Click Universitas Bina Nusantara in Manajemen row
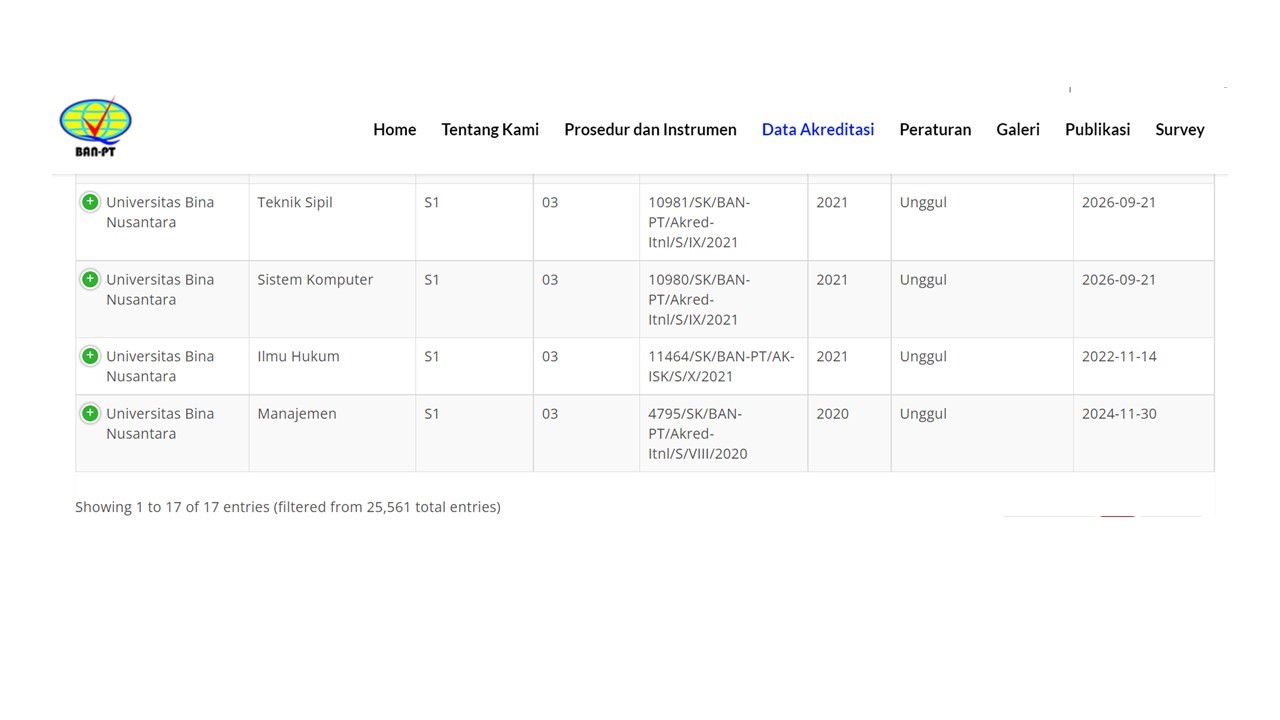The height and width of the screenshot is (720, 1280). click(160, 423)
